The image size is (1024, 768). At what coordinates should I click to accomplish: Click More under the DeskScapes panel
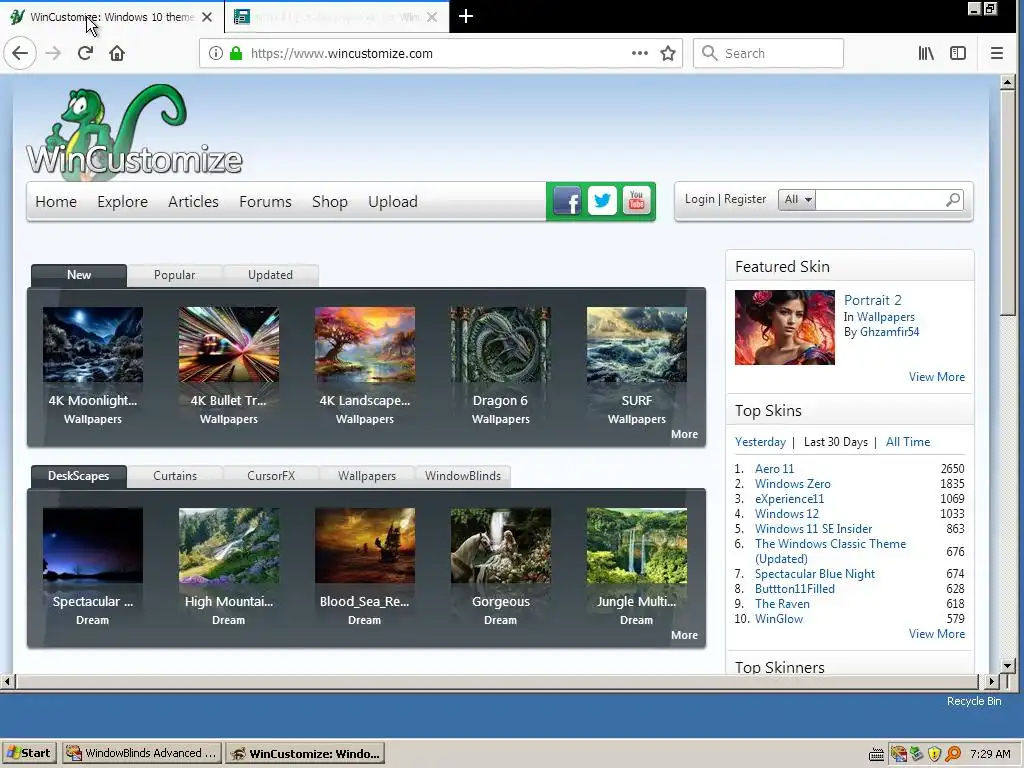pyautogui.click(x=684, y=635)
